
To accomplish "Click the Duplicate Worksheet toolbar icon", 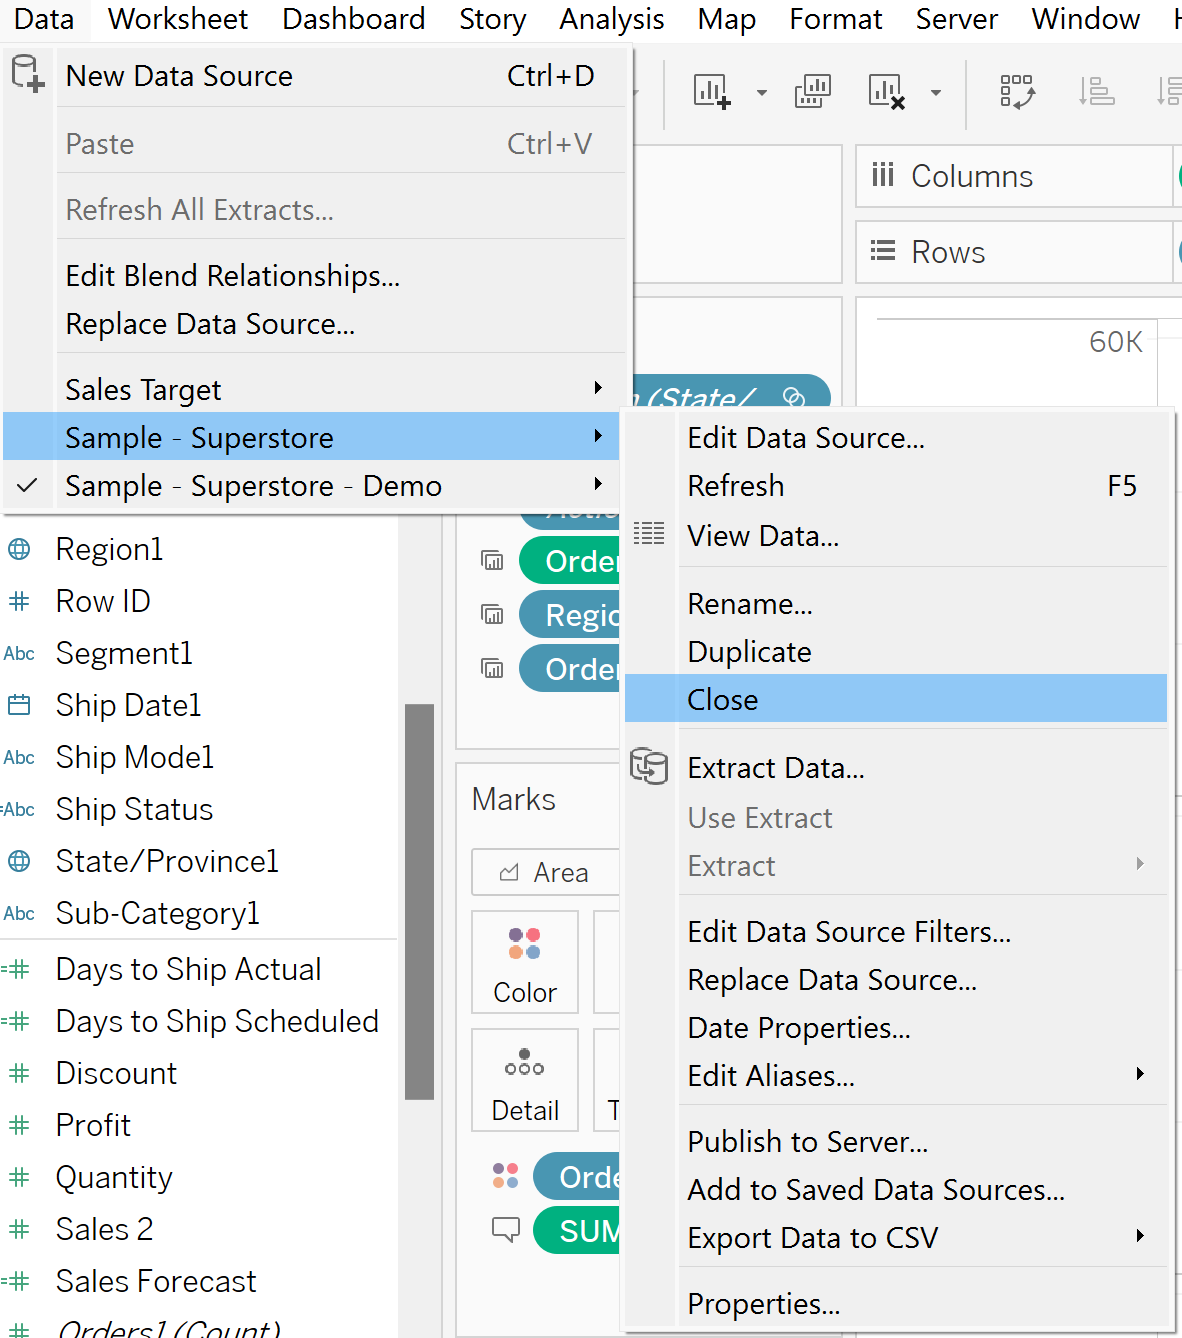I will pyautogui.click(x=812, y=92).
